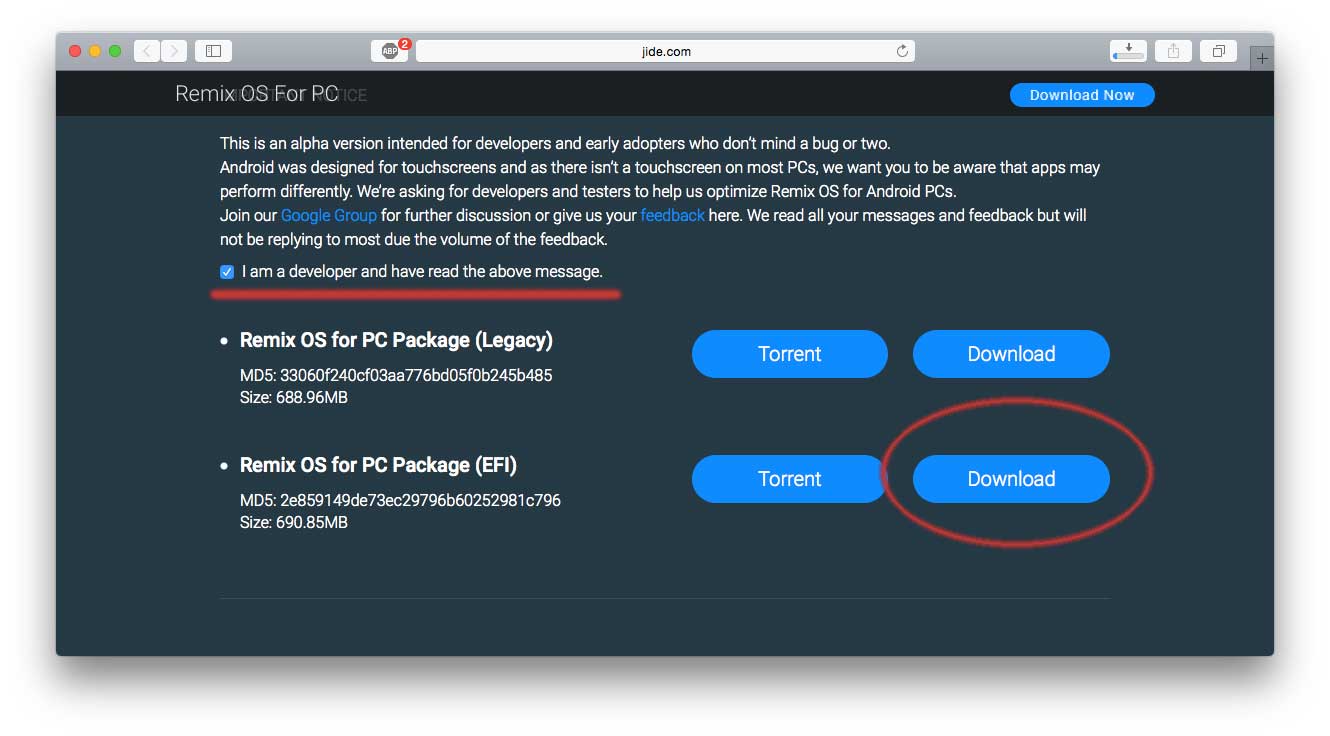The width and height of the screenshot is (1330, 736).
Task: Click the jide.com address bar
Action: 665,51
